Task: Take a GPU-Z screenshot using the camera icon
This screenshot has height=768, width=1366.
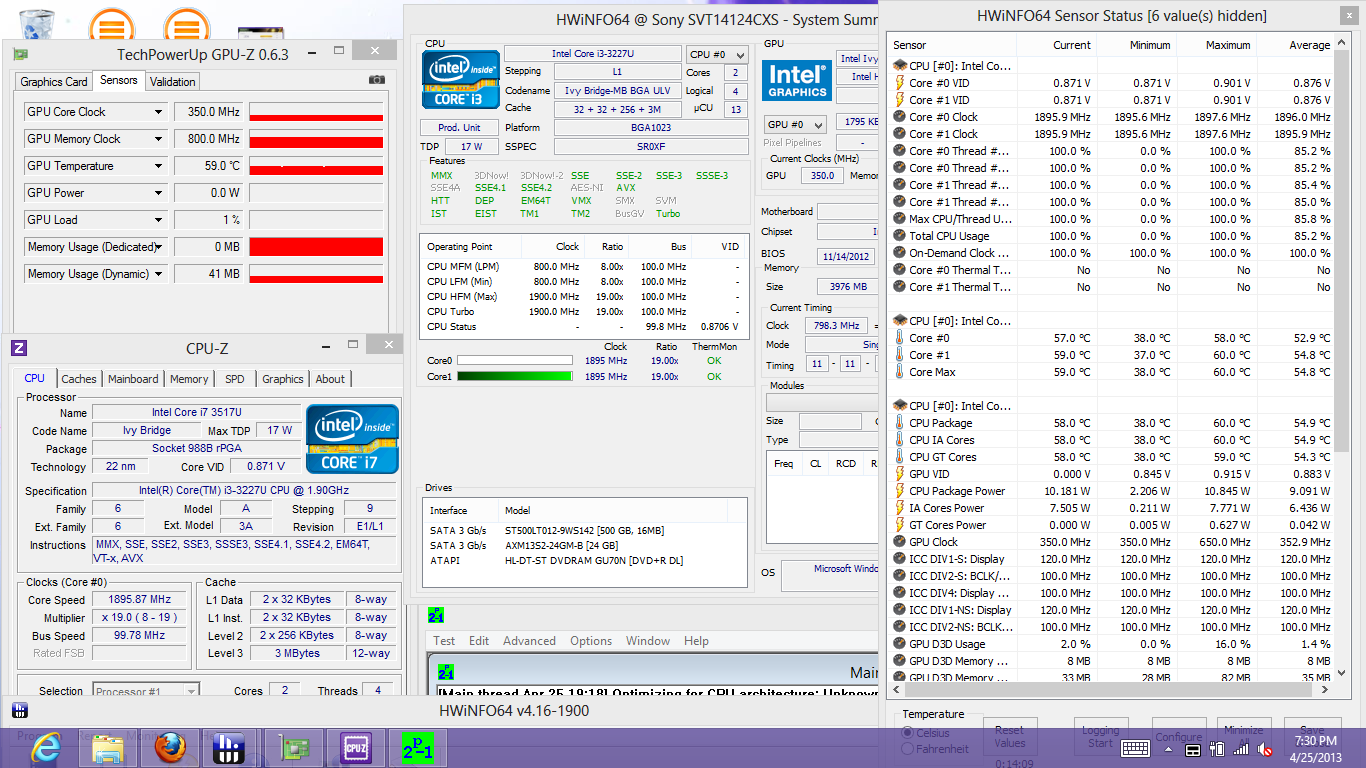Action: (x=376, y=80)
